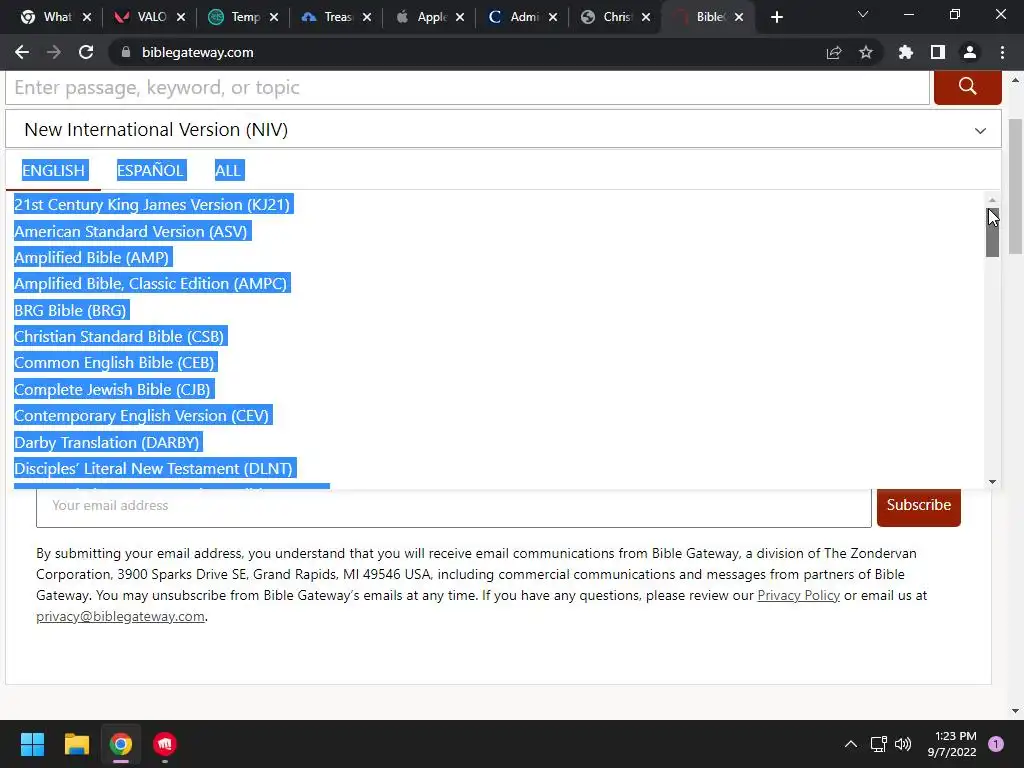Close the Apple tab
This screenshot has height=768, width=1024.
(460, 17)
